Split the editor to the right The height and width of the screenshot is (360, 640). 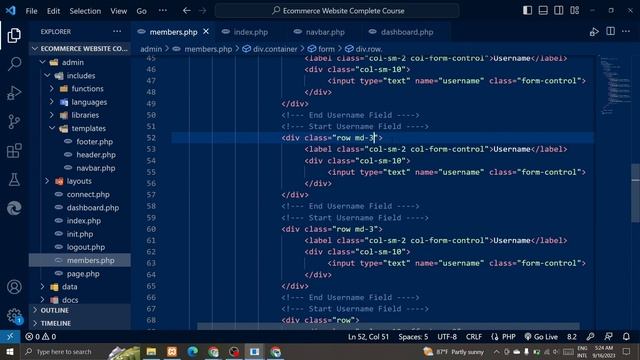click(x=611, y=31)
